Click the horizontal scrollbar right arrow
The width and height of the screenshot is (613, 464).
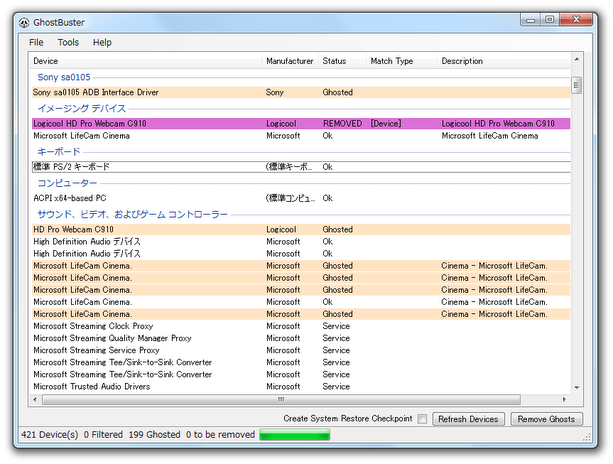click(x=564, y=400)
